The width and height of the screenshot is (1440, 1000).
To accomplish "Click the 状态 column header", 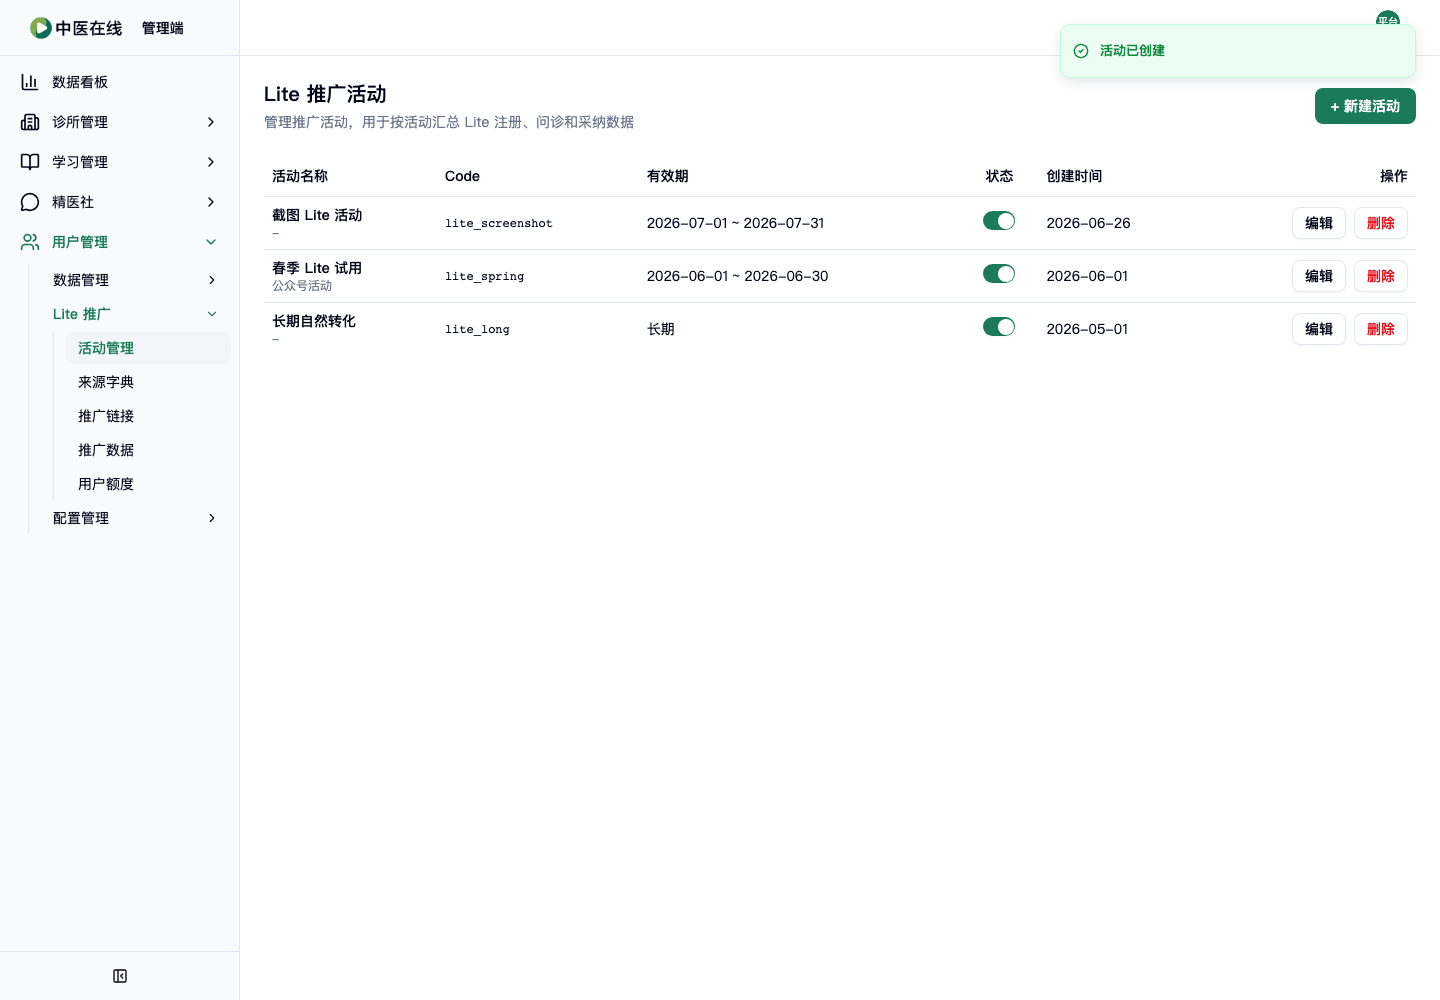I will 999,176.
